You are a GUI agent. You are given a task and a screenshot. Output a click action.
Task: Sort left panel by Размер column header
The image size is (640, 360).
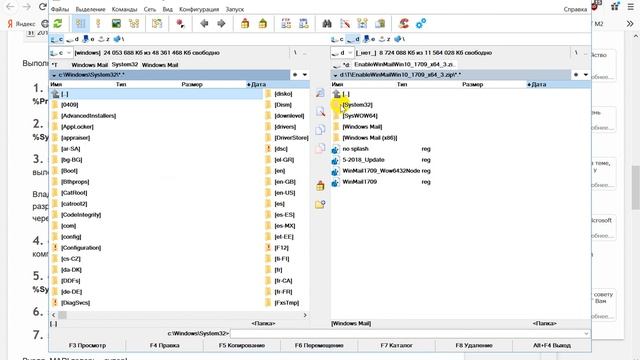(192, 84)
